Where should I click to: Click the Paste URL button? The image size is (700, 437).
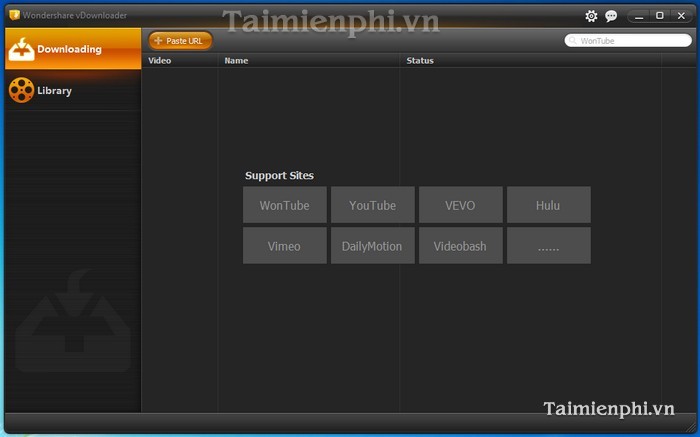click(x=180, y=41)
